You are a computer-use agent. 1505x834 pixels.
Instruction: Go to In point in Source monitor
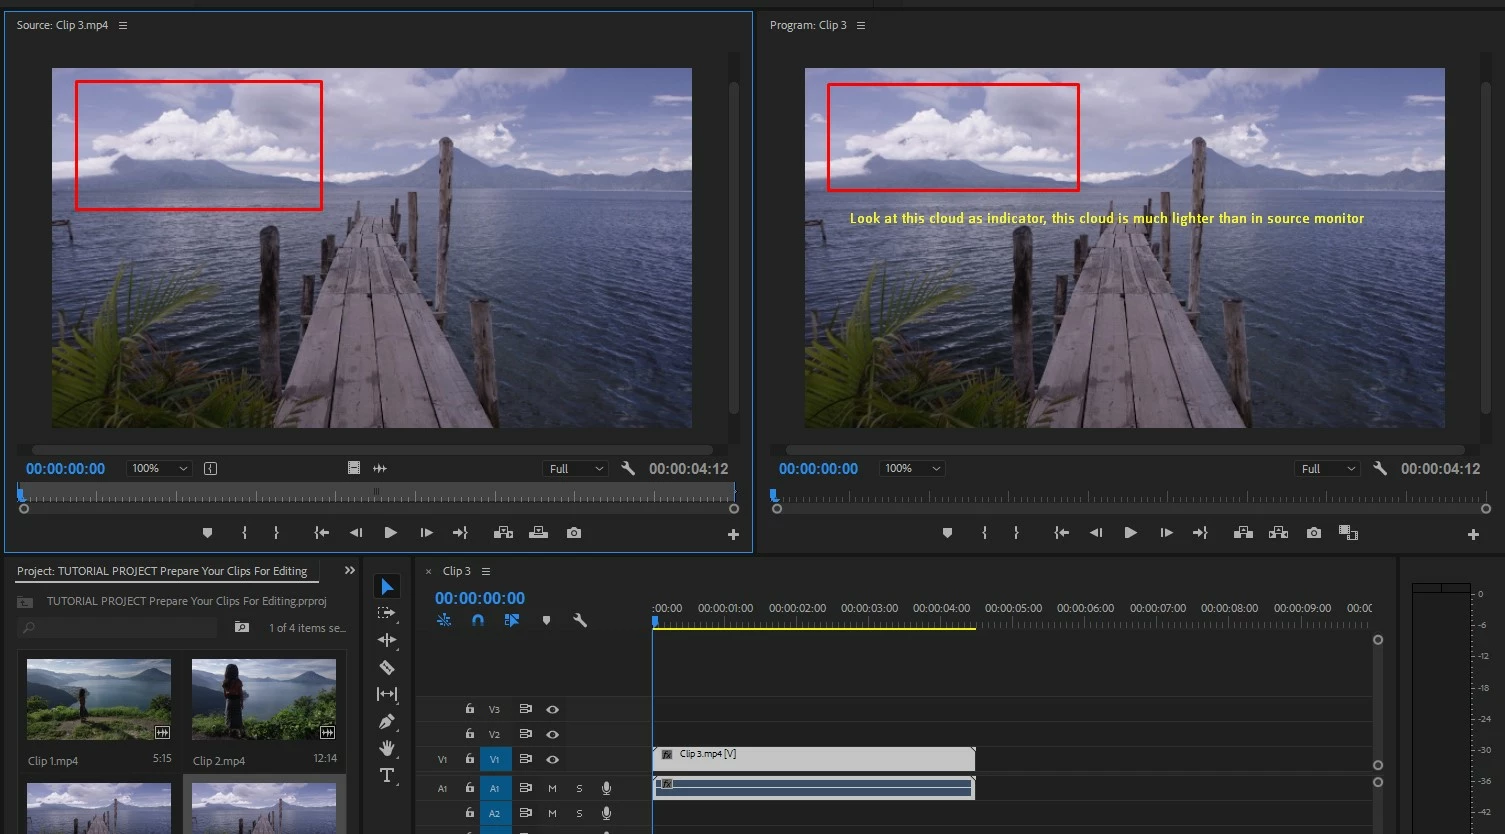click(x=321, y=533)
